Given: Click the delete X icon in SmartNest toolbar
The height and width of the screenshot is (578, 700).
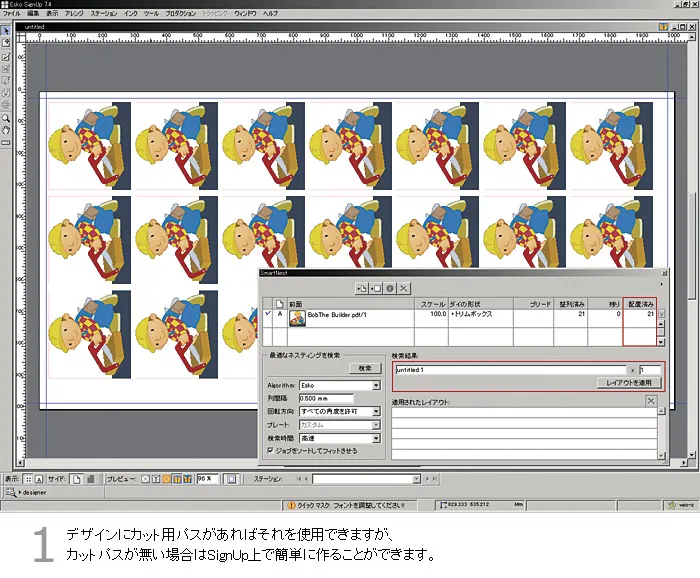Looking at the screenshot, I should pyautogui.click(x=403, y=288).
